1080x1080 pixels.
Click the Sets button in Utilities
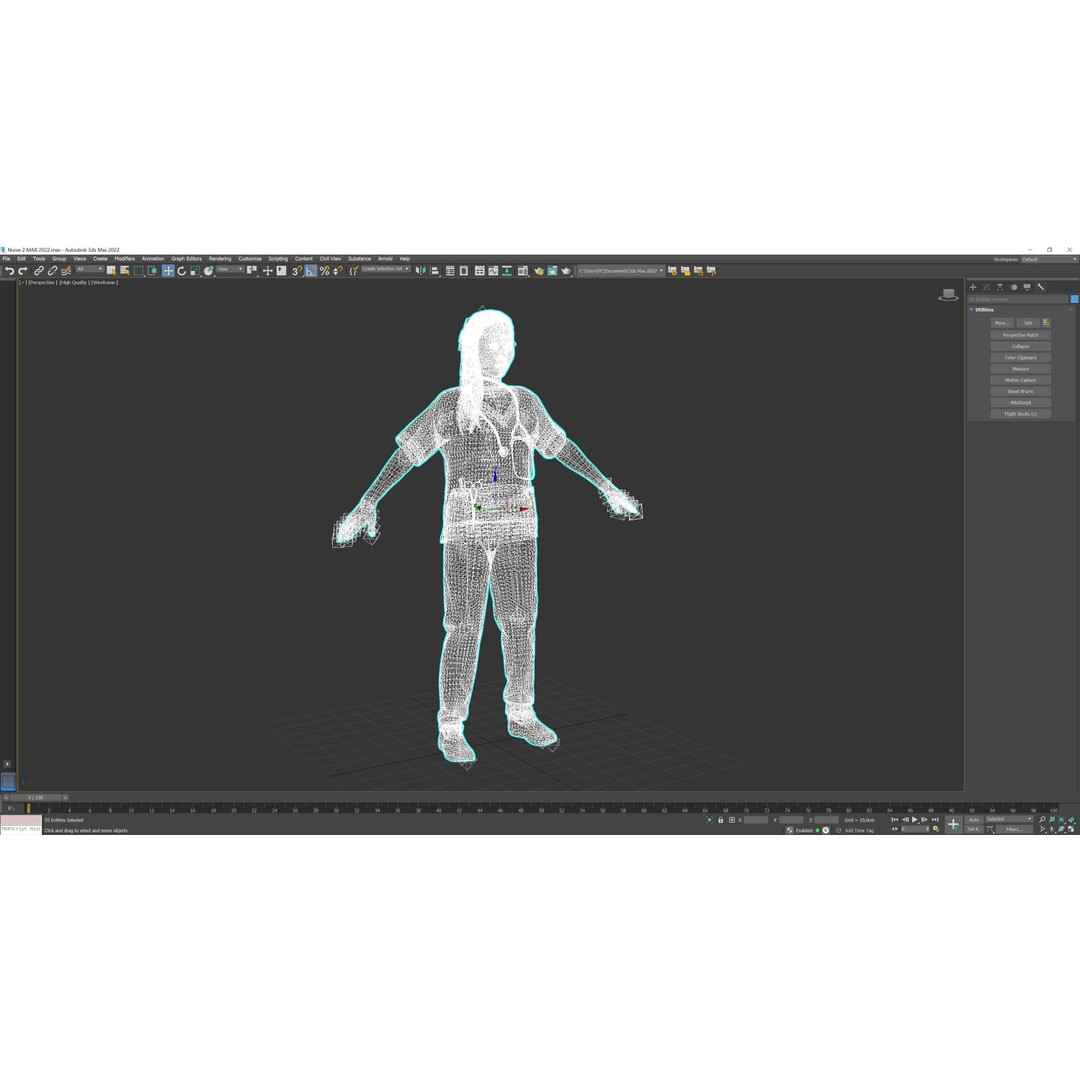[x=1028, y=323]
